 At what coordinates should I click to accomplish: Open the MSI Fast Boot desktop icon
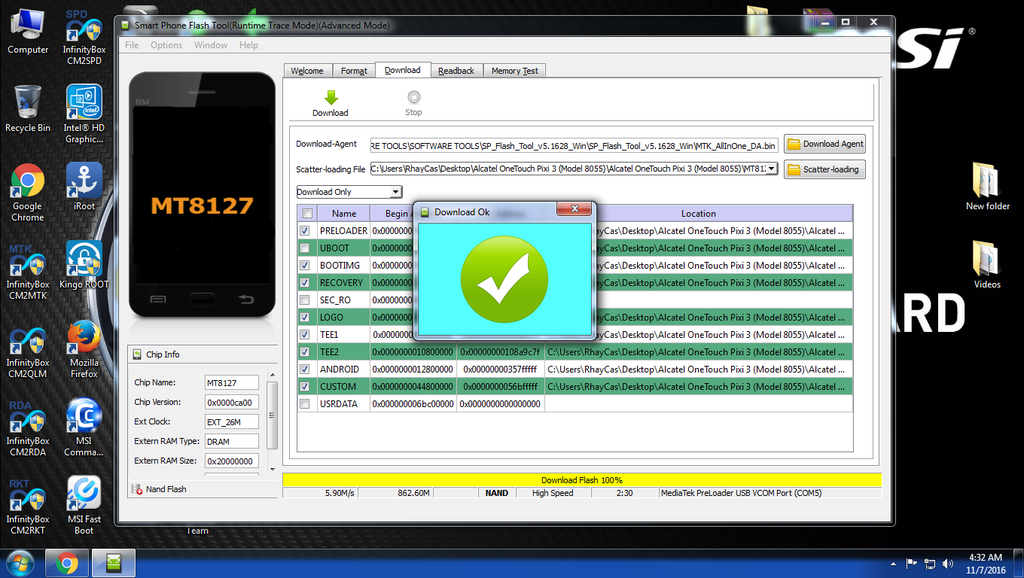point(84,494)
